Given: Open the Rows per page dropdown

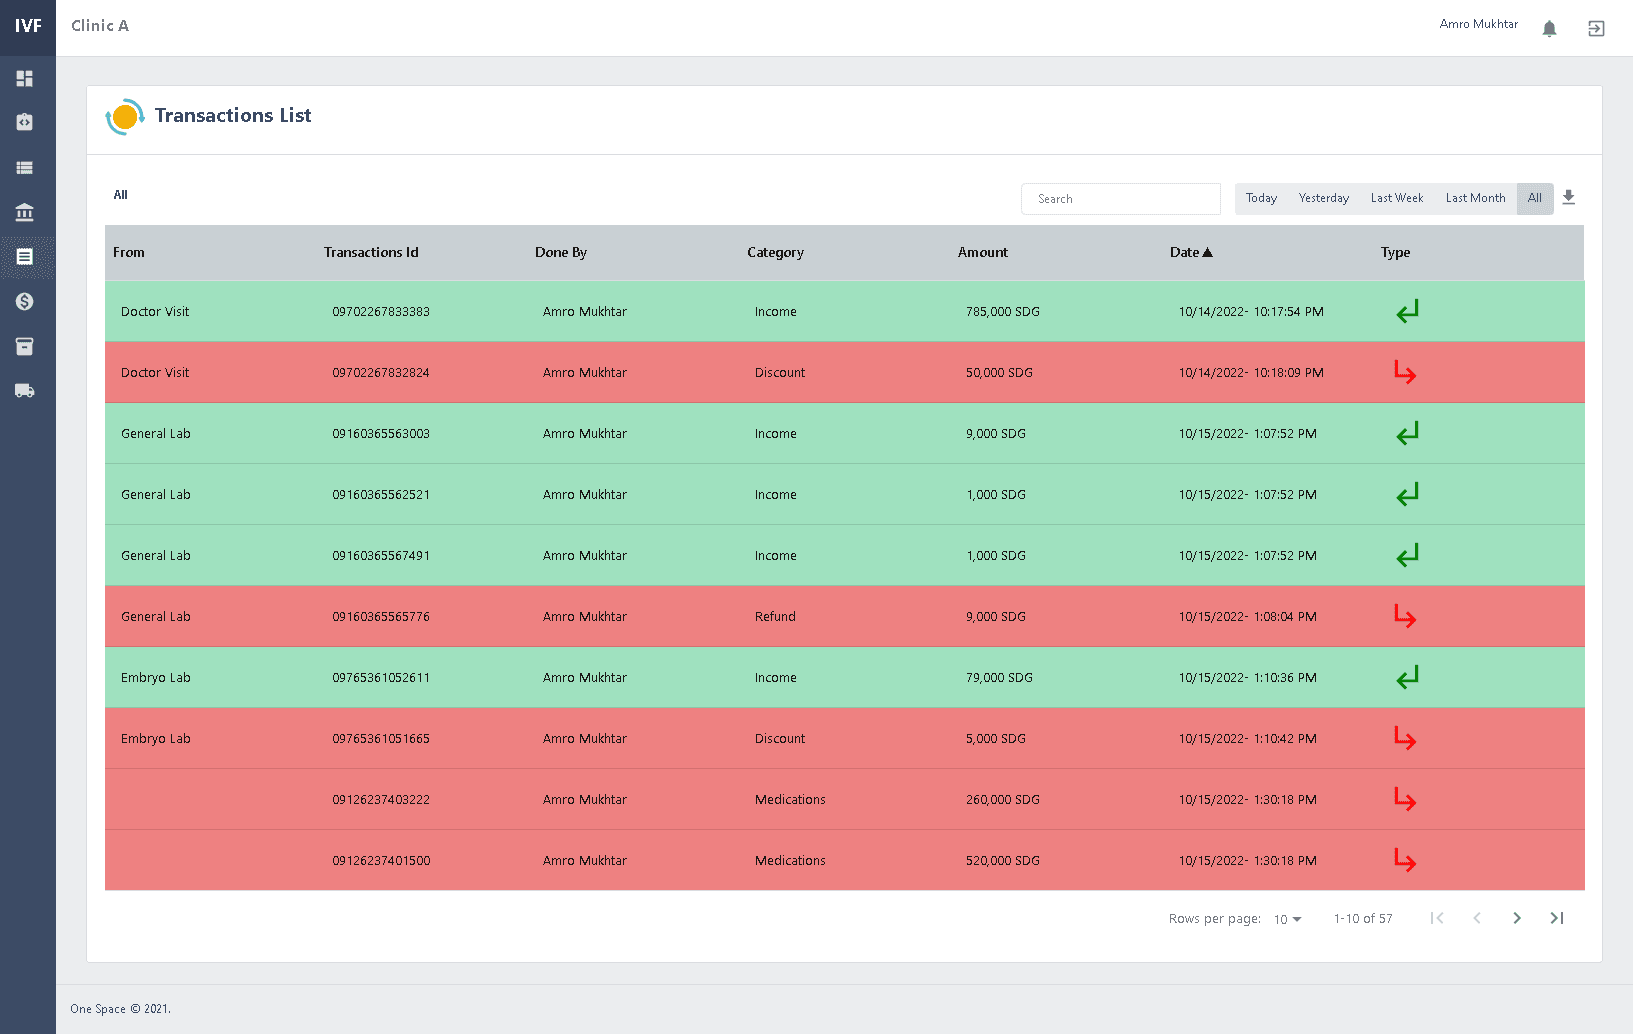Looking at the screenshot, I should (1287, 918).
